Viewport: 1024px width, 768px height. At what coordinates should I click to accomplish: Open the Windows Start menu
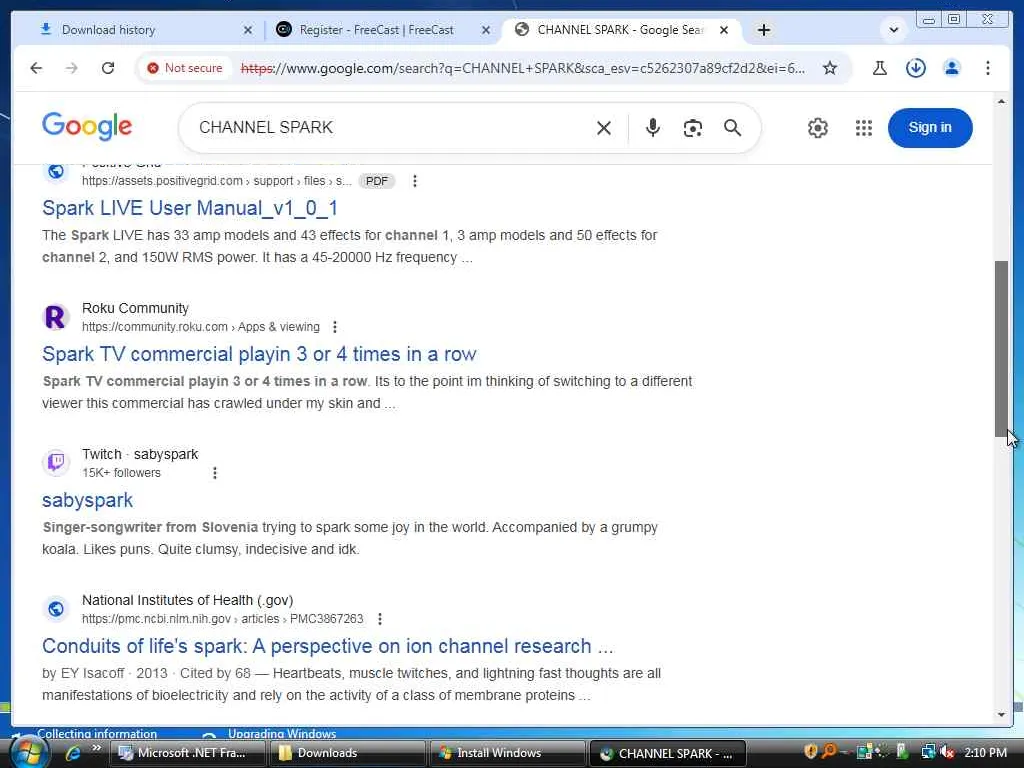click(x=27, y=753)
